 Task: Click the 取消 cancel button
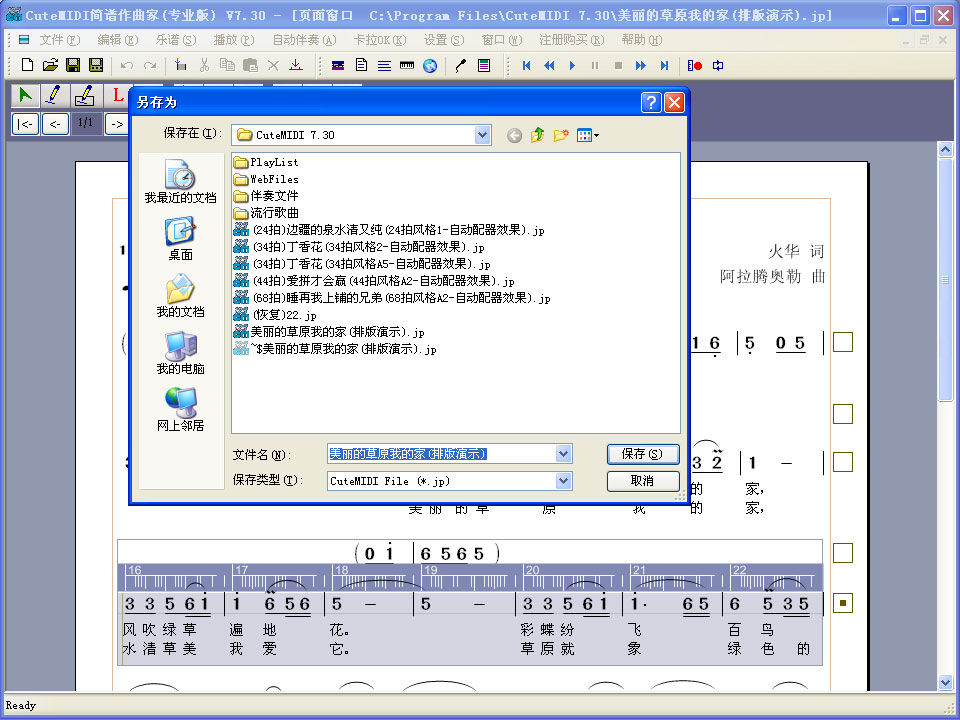coord(643,481)
